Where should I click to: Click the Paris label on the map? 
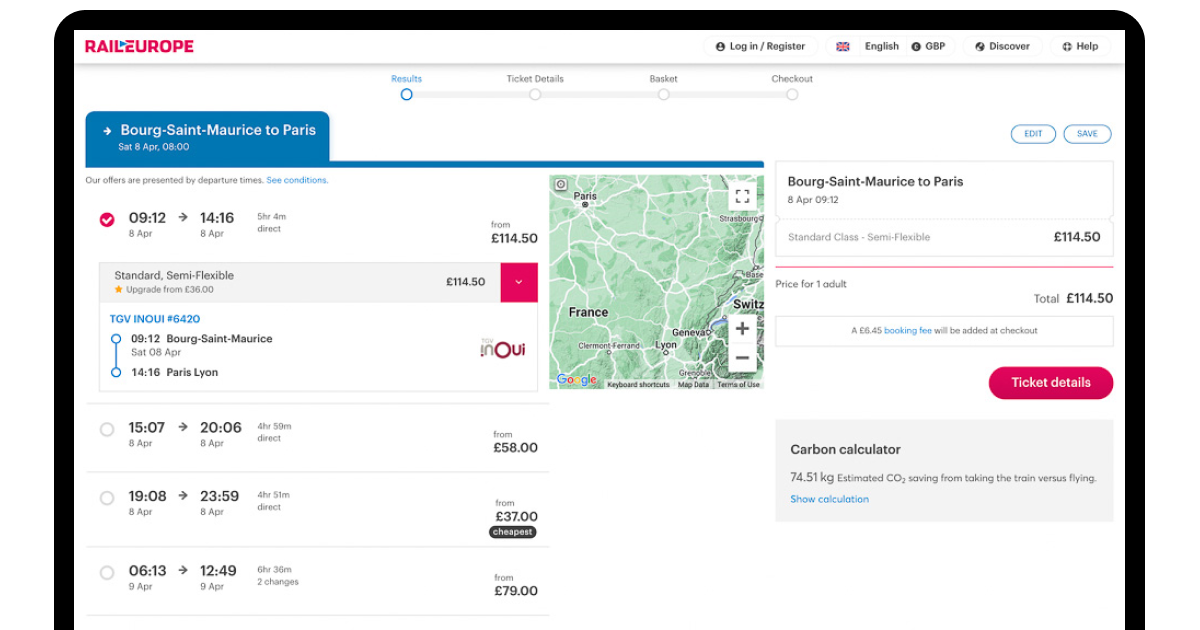tap(586, 196)
